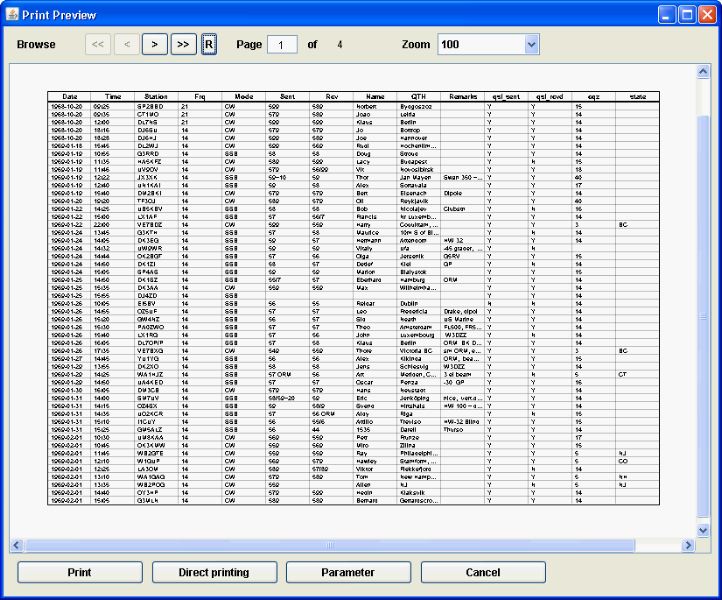This screenshot has height=600, width=722.
Task: Go to first page button
Action: (x=97, y=44)
